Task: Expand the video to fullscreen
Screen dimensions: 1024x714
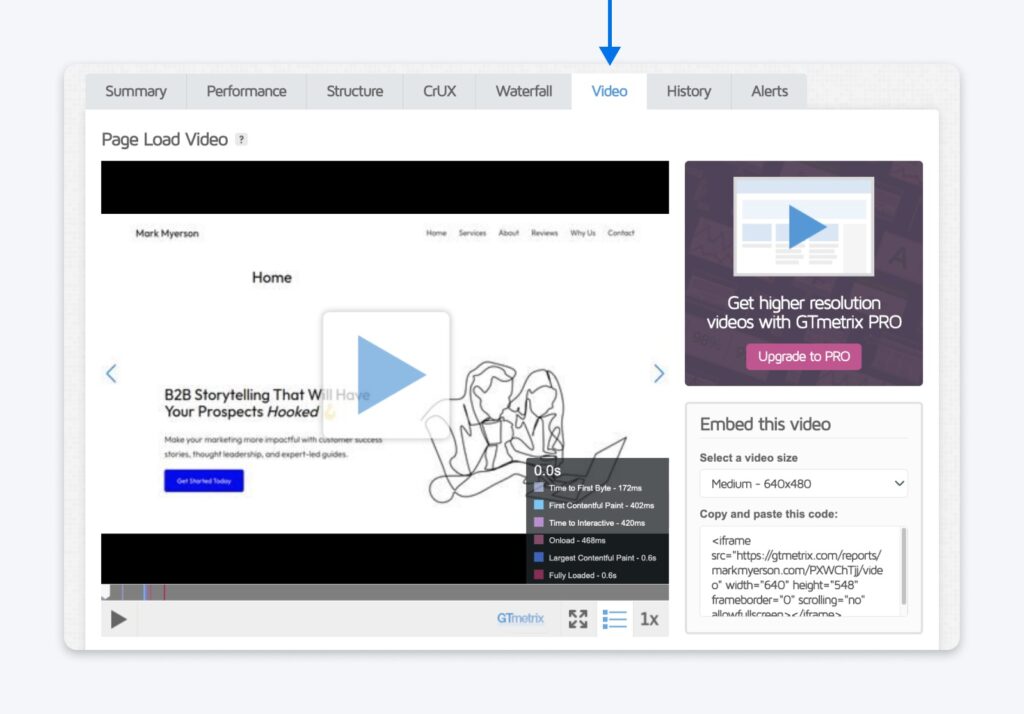Action: (x=578, y=619)
